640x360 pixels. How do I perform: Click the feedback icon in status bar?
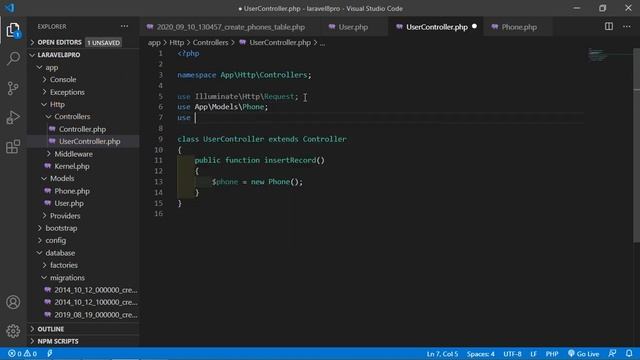click(612, 353)
